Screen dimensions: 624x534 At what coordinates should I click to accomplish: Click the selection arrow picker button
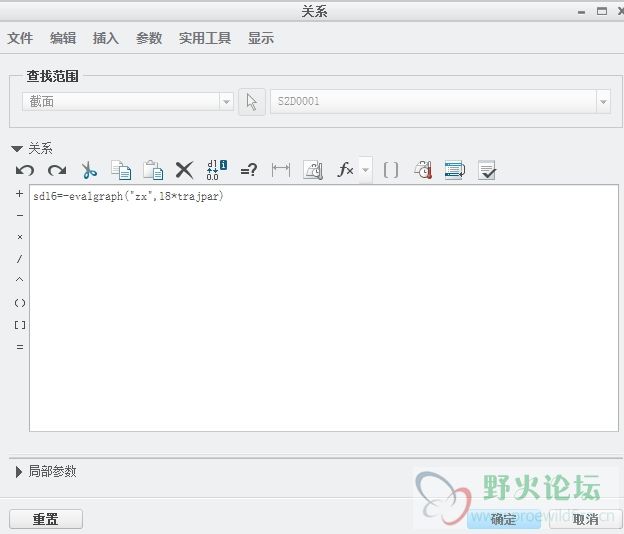click(252, 102)
